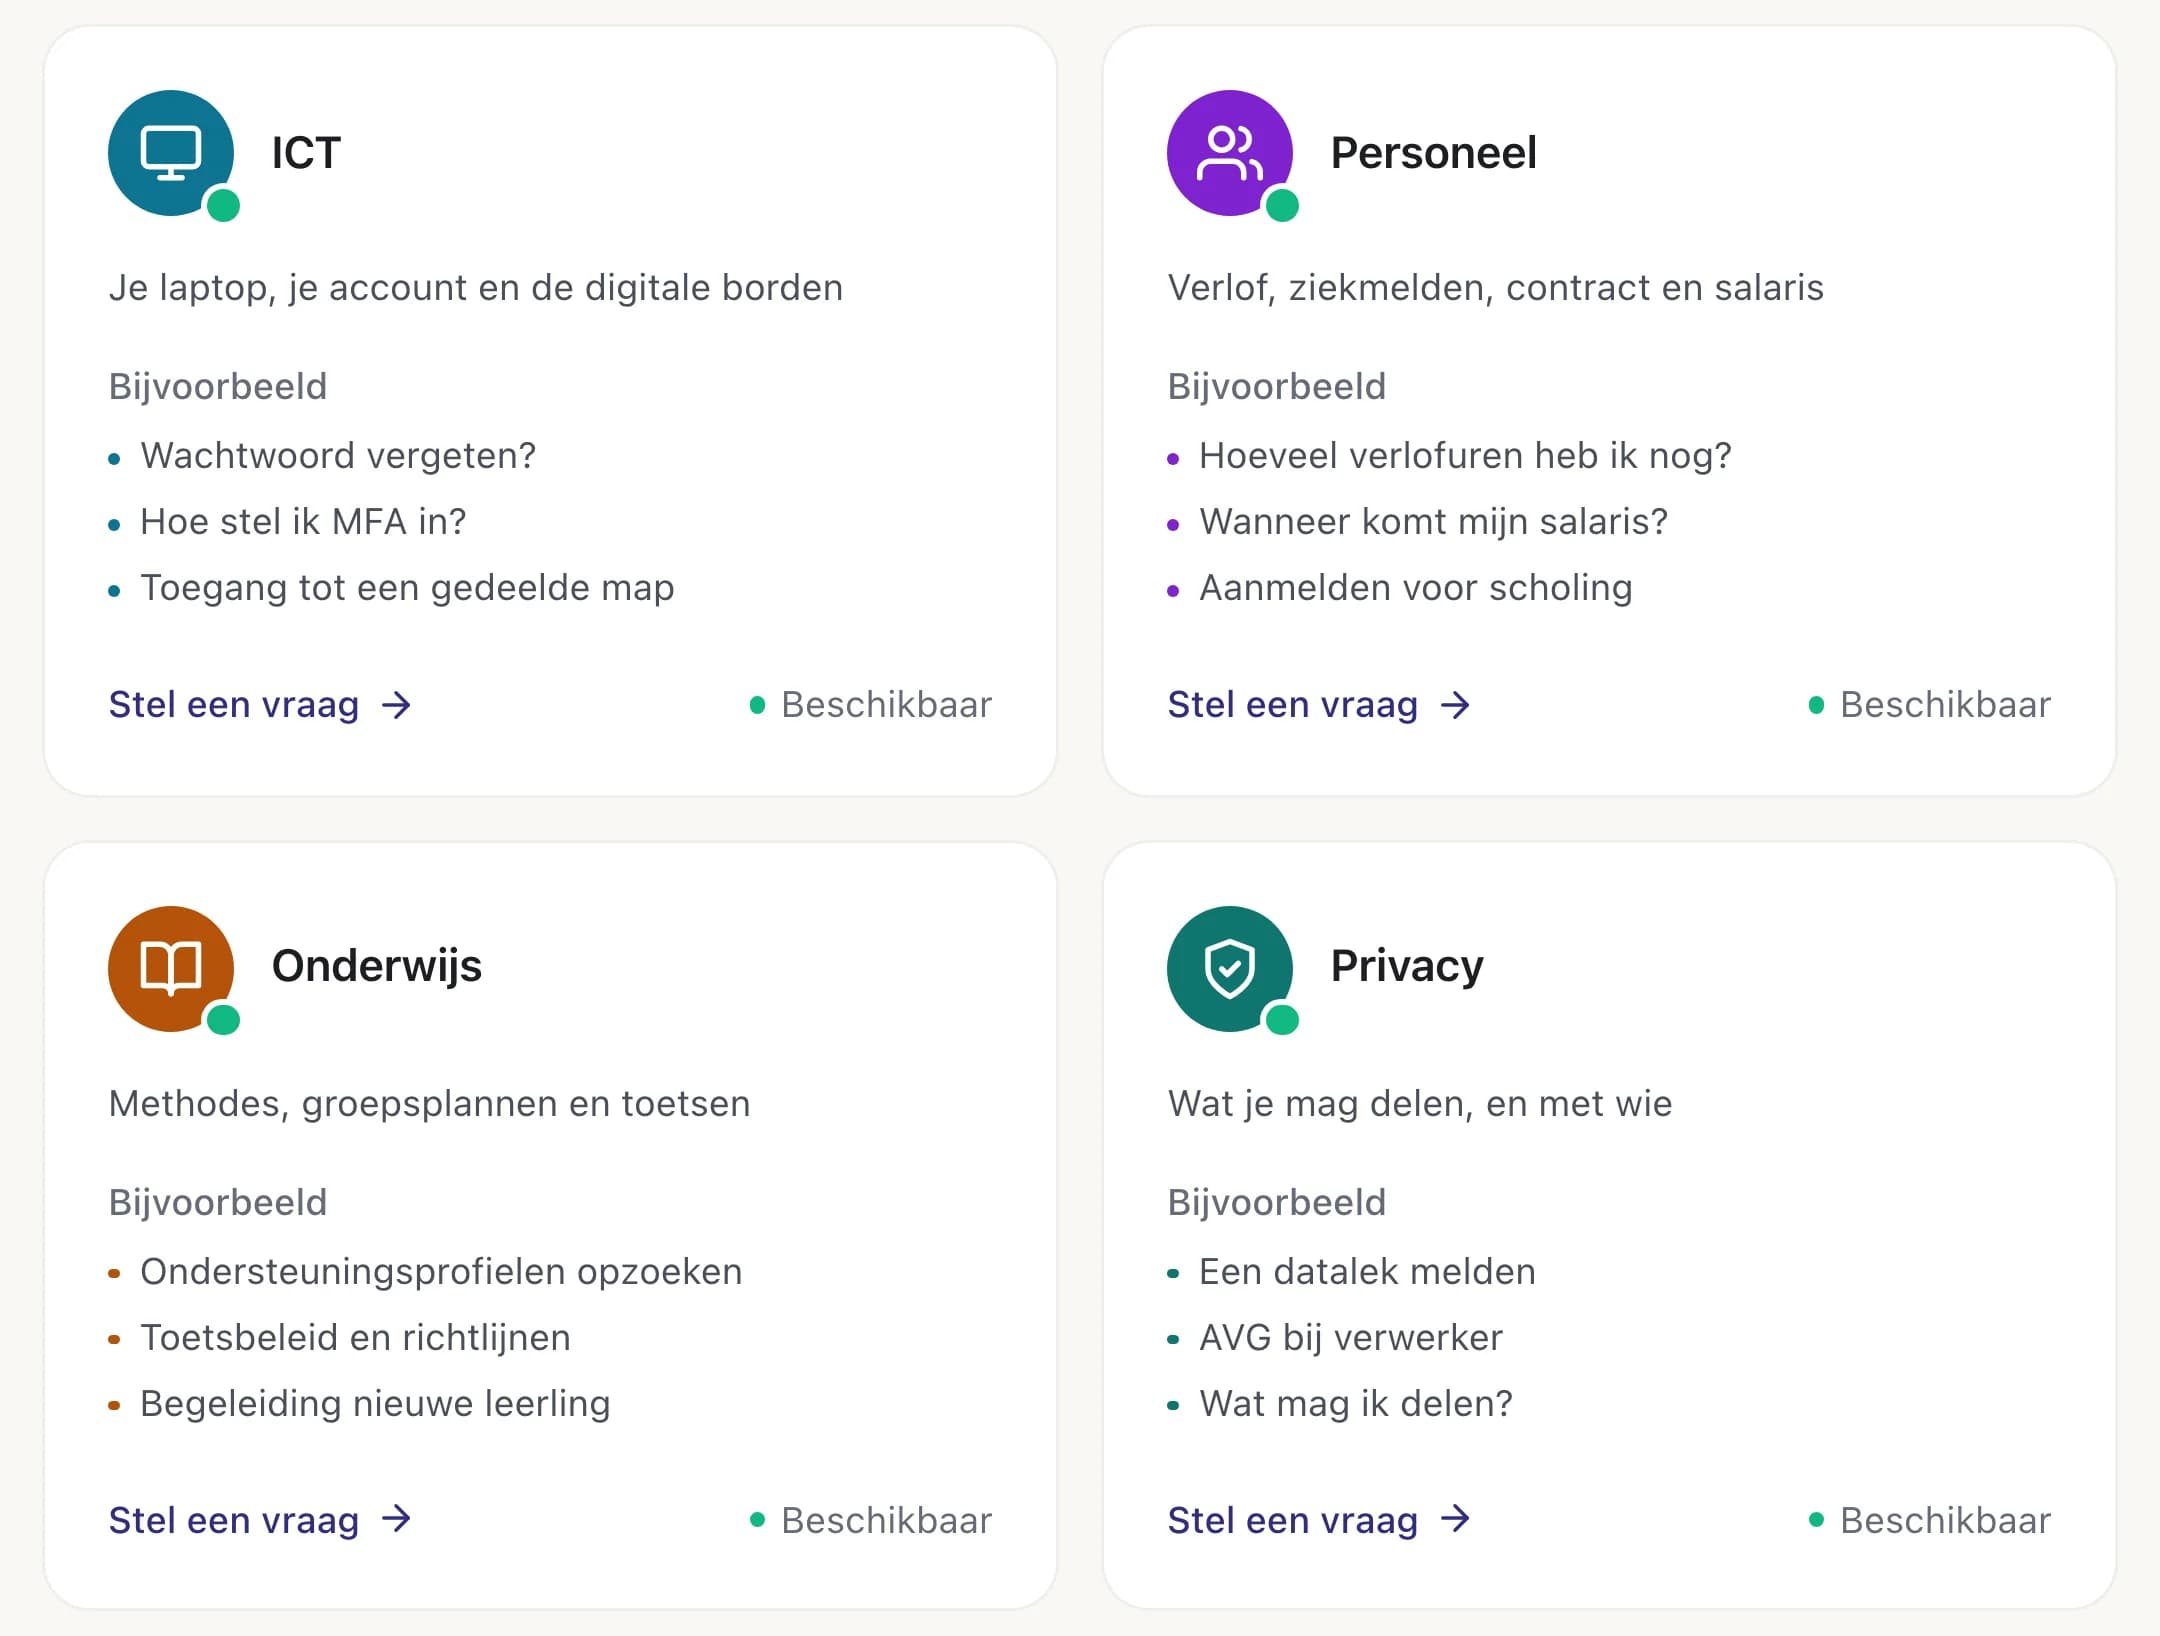
Task: Click 'Wat je mag delen, en met wie'
Action: [x=1420, y=1104]
